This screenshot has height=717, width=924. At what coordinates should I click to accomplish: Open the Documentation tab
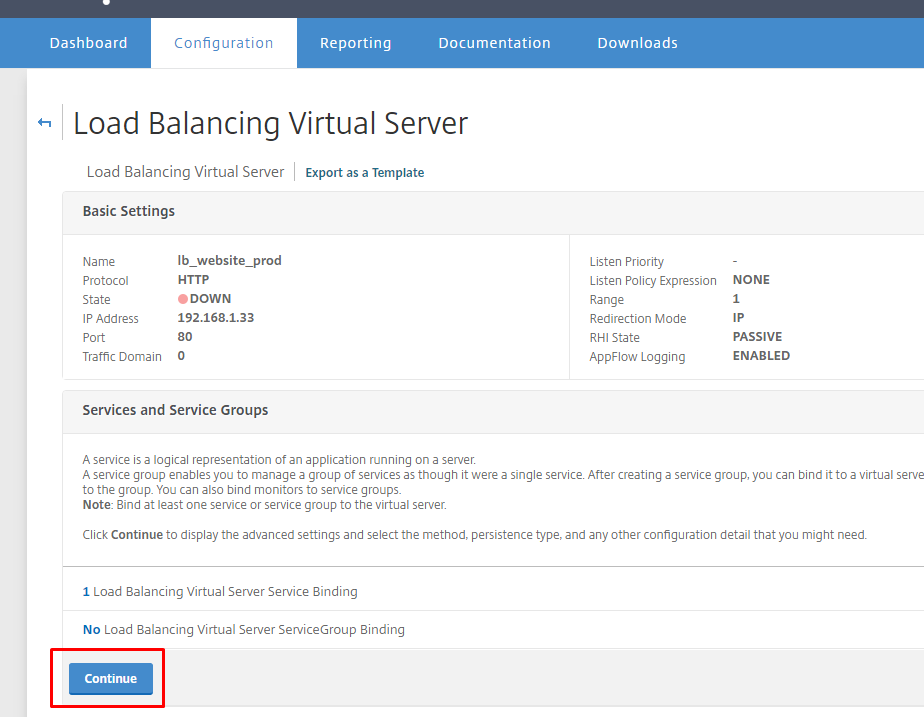pyautogui.click(x=494, y=43)
